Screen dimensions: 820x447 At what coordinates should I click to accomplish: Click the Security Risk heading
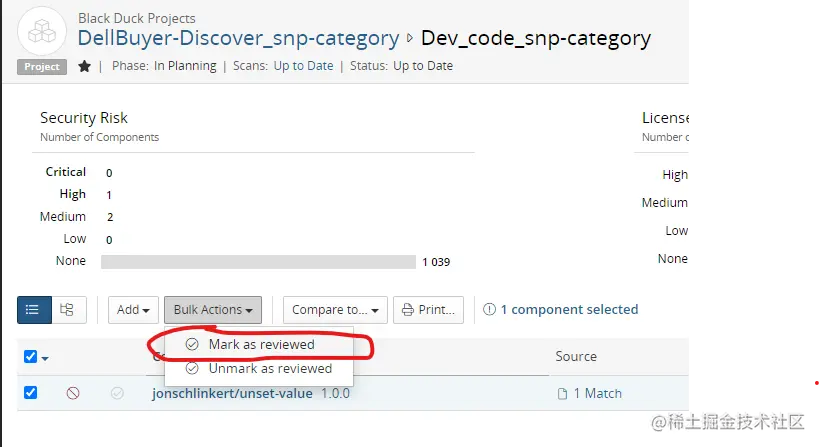(84, 118)
